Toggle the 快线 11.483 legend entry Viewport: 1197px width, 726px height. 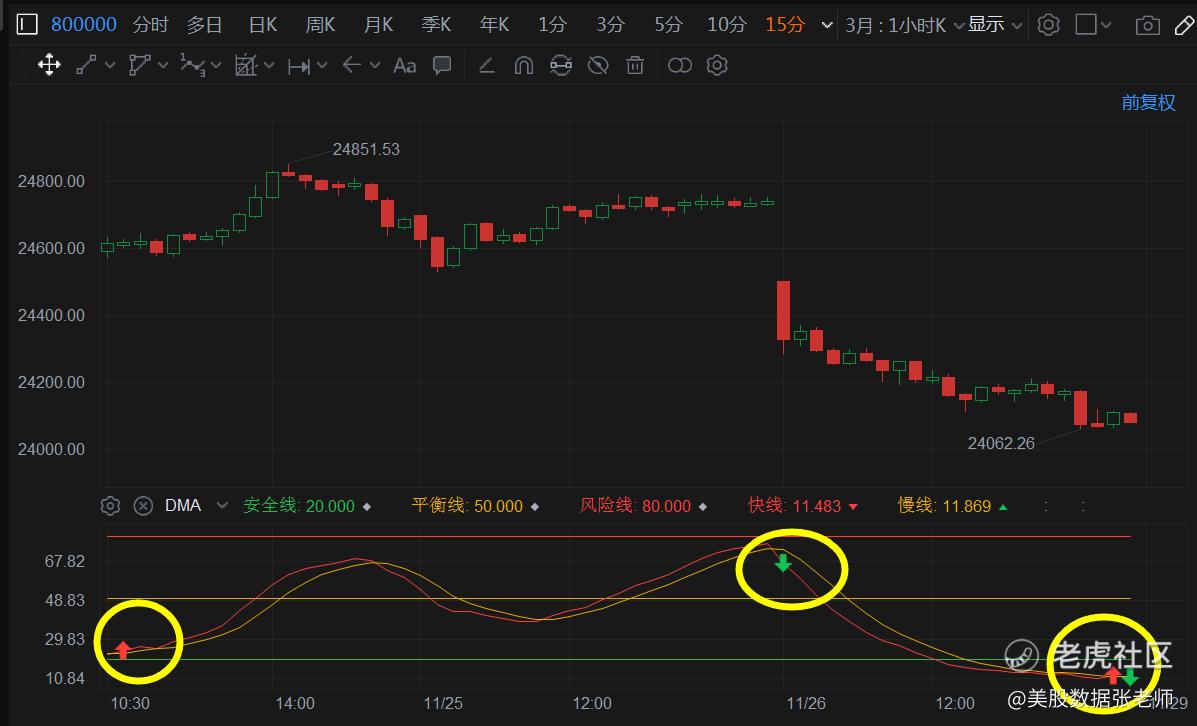pyautogui.click(x=802, y=505)
